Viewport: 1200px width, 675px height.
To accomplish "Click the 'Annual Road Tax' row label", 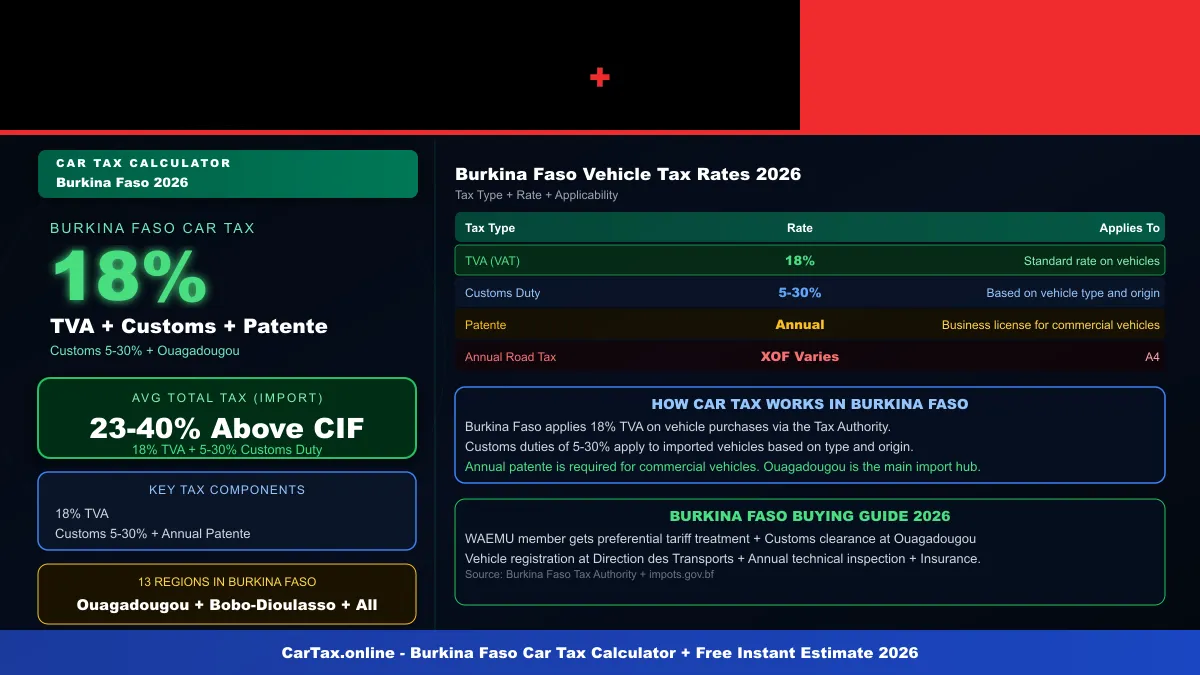I will pyautogui.click(x=511, y=357).
